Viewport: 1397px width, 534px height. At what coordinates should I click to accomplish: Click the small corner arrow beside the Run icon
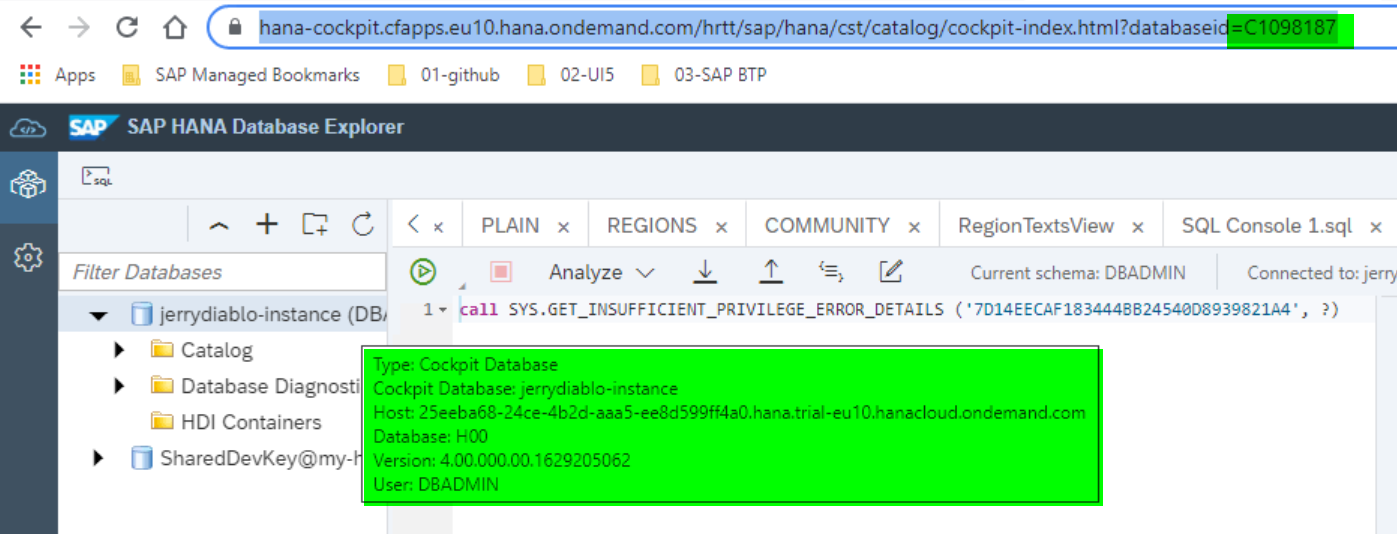pos(462,288)
